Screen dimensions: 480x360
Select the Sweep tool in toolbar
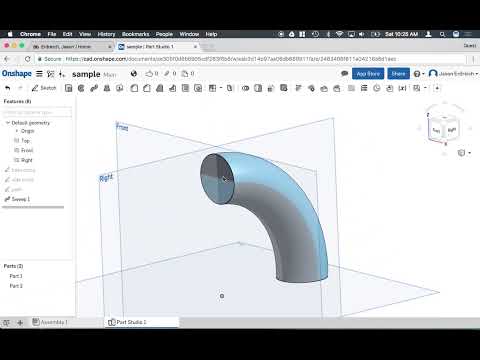pyautogui.click(x=94, y=88)
